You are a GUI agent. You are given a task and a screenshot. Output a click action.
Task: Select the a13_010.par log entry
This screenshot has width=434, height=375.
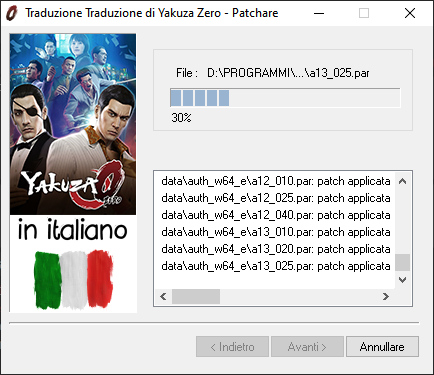click(x=276, y=232)
